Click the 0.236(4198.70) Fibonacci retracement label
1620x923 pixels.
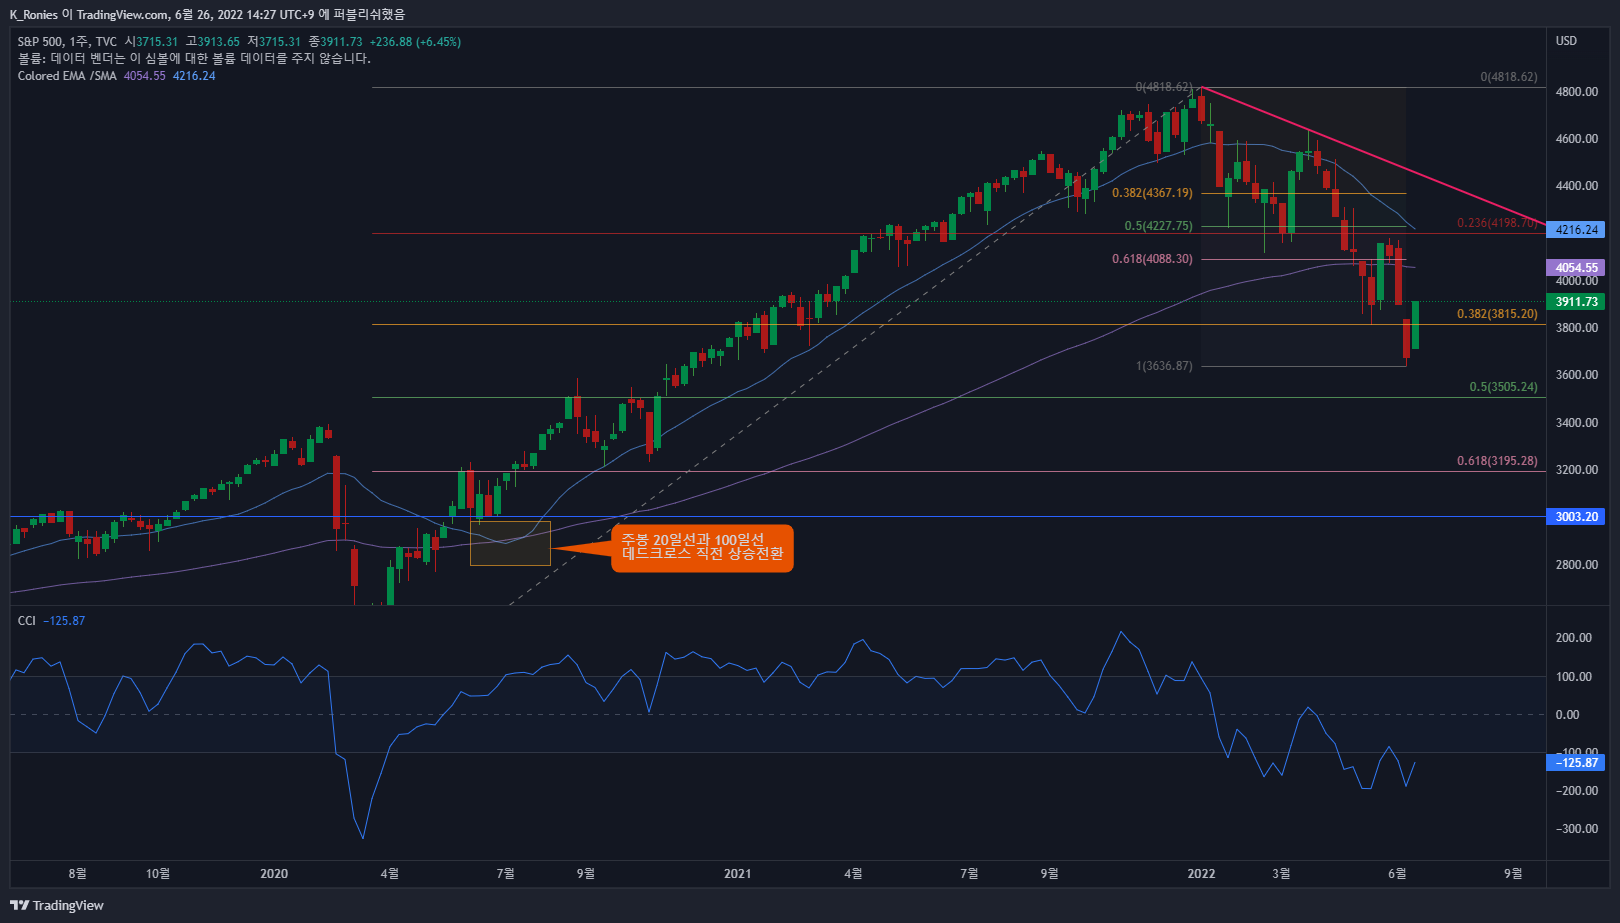pyautogui.click(x=1497, y=223)
